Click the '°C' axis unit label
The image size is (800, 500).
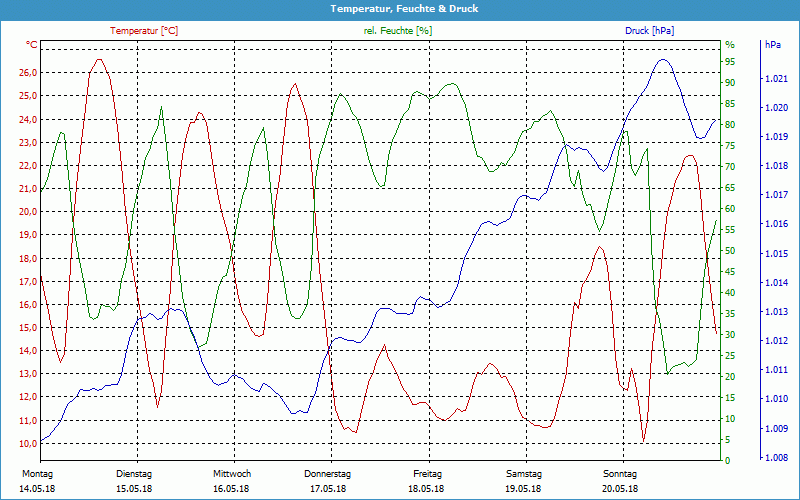[x=32, y=45]
